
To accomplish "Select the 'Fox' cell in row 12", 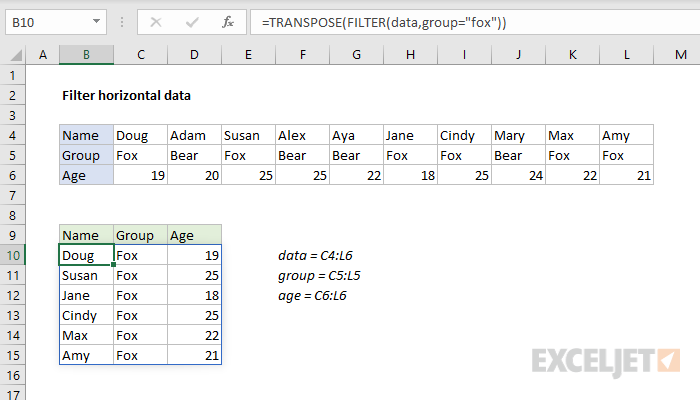I will [141, 296].
